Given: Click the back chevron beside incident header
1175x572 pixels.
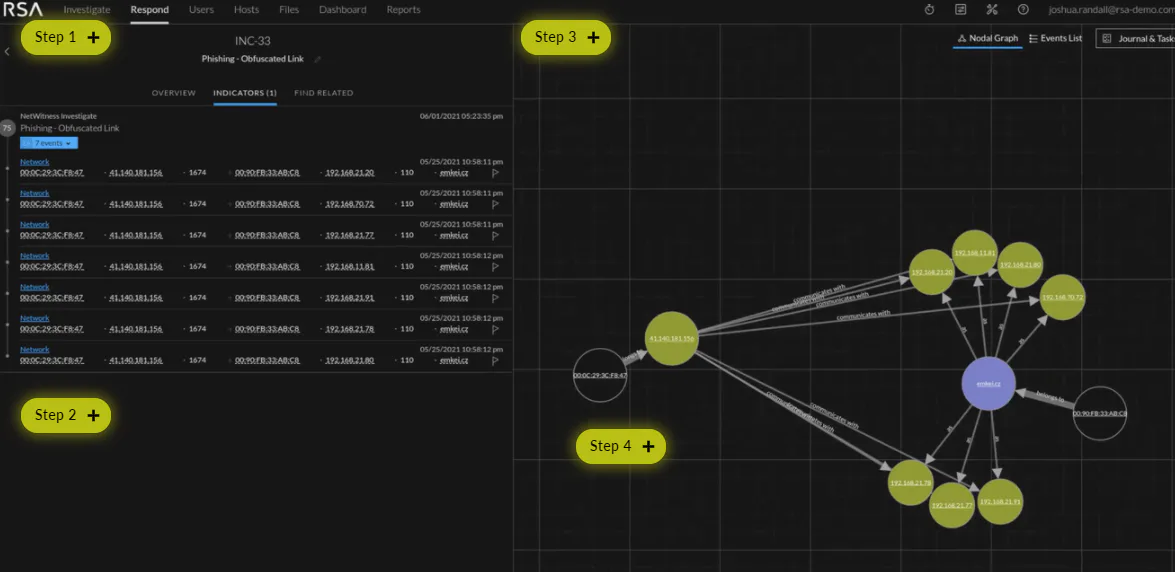Looking at the screenshot, I should click(x=7, y=51).
